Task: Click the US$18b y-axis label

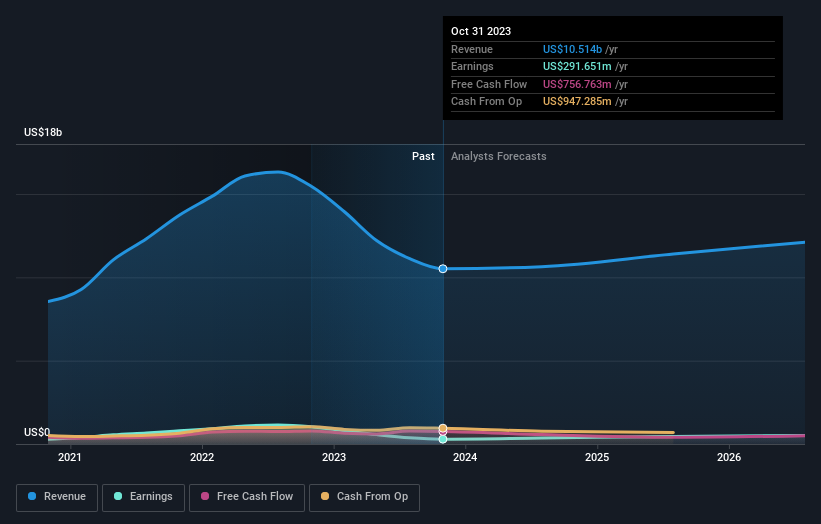Action: [x=43, y=132]
